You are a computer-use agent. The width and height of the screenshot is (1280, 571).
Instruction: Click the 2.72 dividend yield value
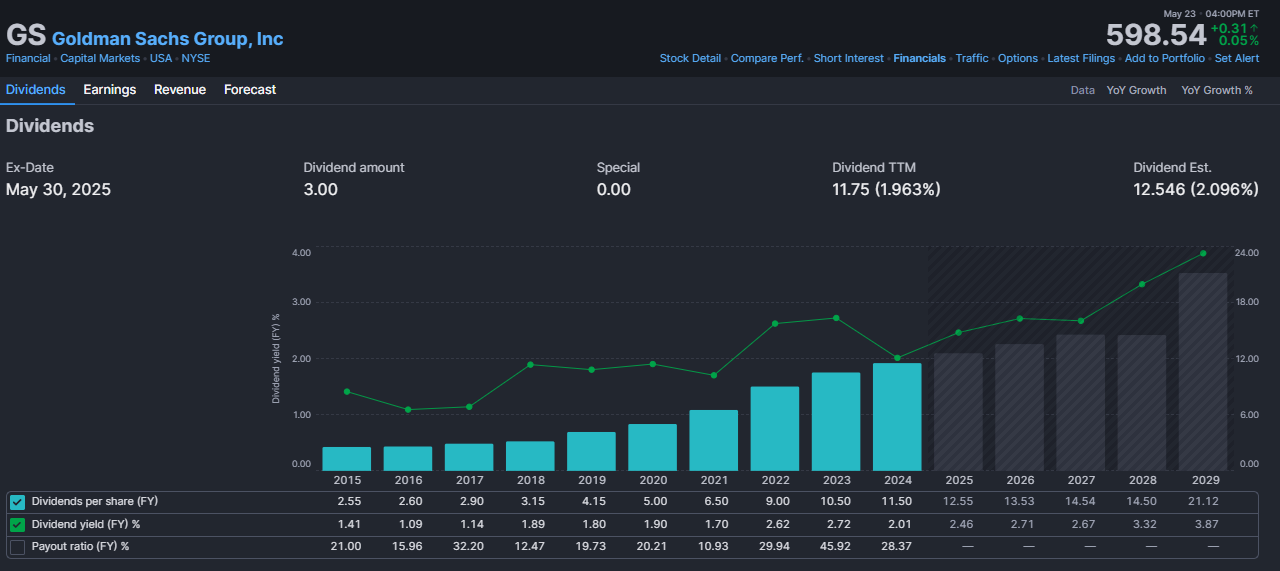tap(835, 524)
